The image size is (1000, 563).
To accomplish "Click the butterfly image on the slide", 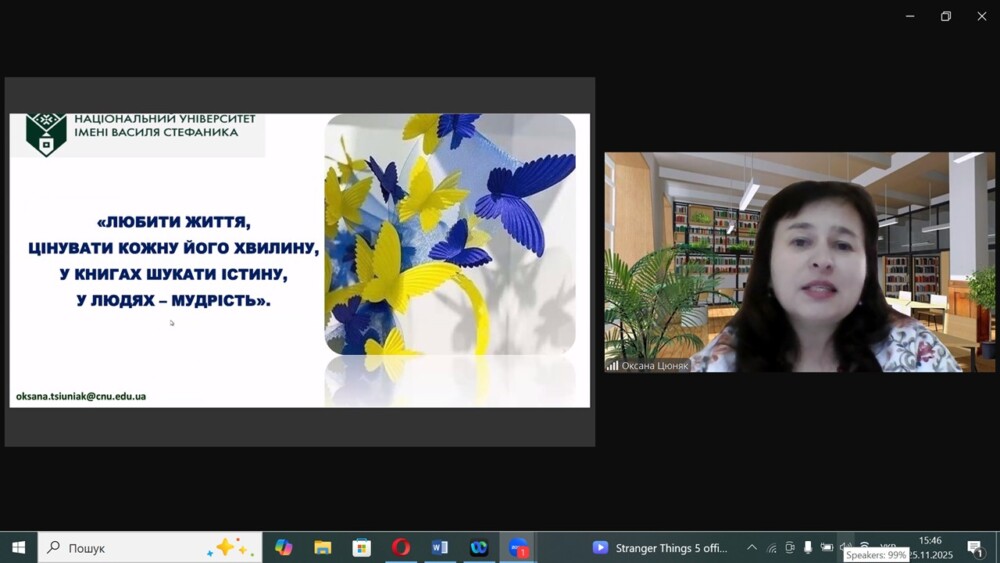I will point(450,234).
